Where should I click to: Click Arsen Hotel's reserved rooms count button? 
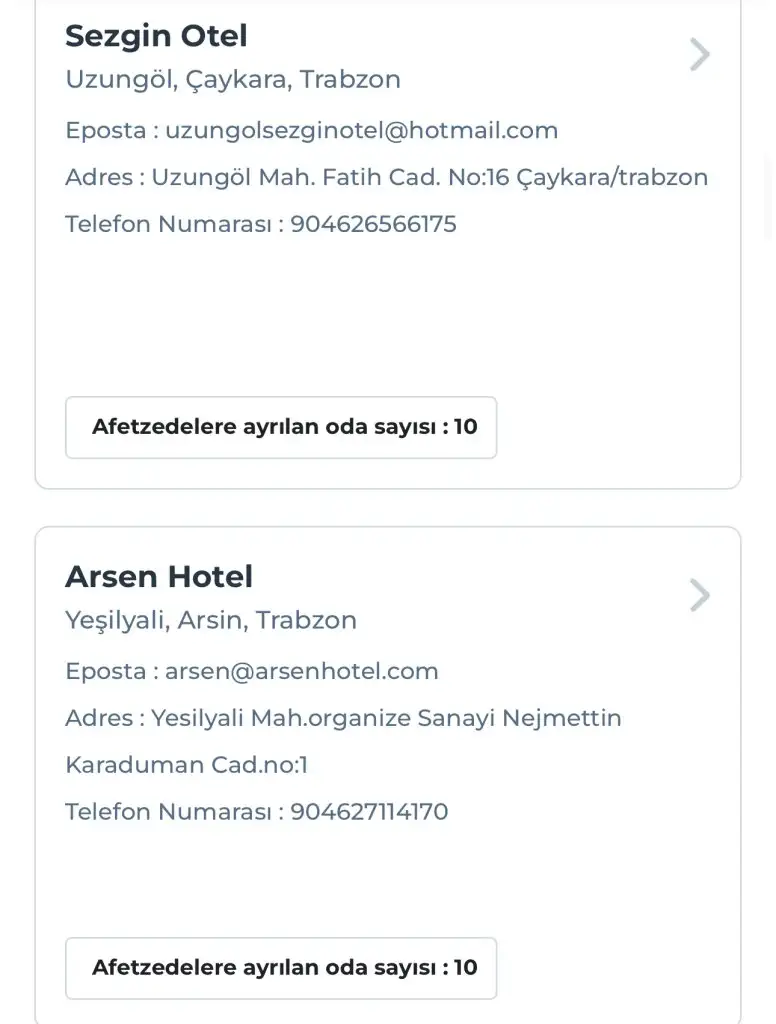pos(281,968)
